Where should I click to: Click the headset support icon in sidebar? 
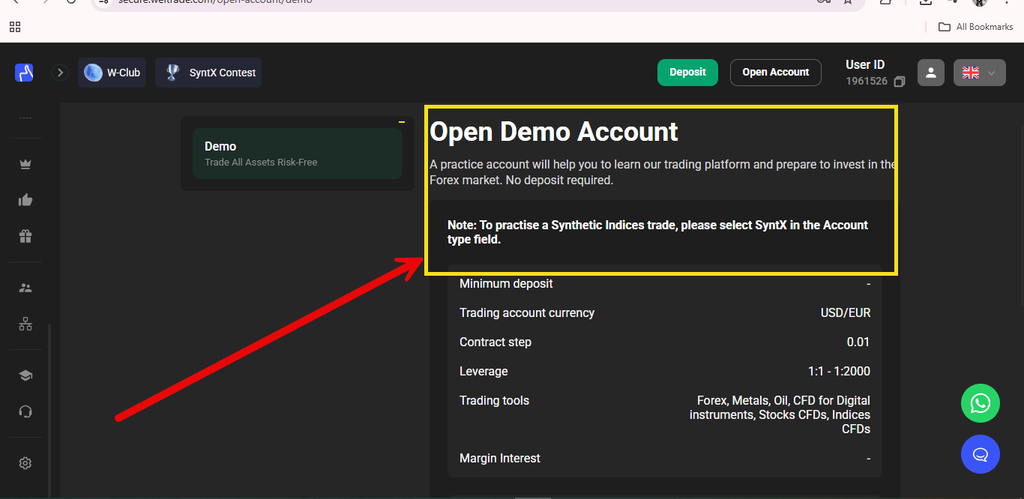tap(25, 411)
